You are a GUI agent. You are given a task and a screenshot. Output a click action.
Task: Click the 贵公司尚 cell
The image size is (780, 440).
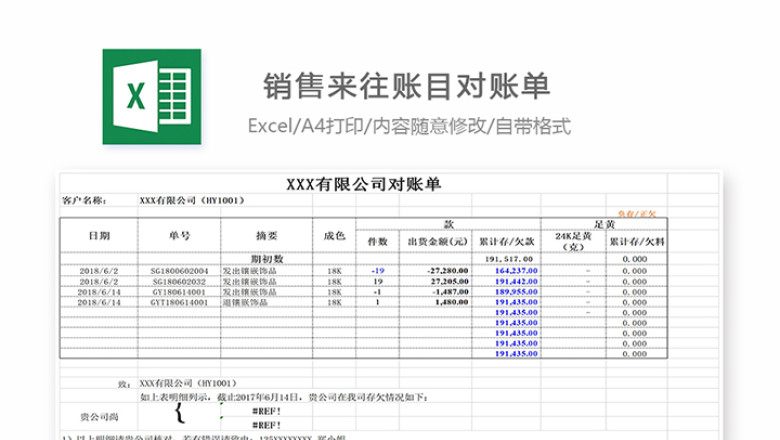click(x=99, y=417)
